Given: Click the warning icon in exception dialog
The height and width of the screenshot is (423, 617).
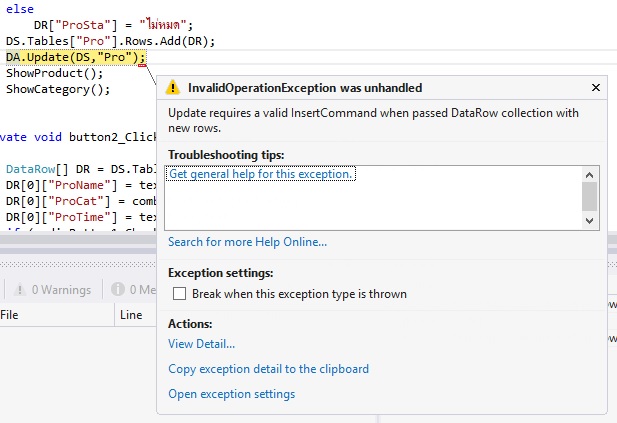Looking at the screenshot, I should 173,88.
